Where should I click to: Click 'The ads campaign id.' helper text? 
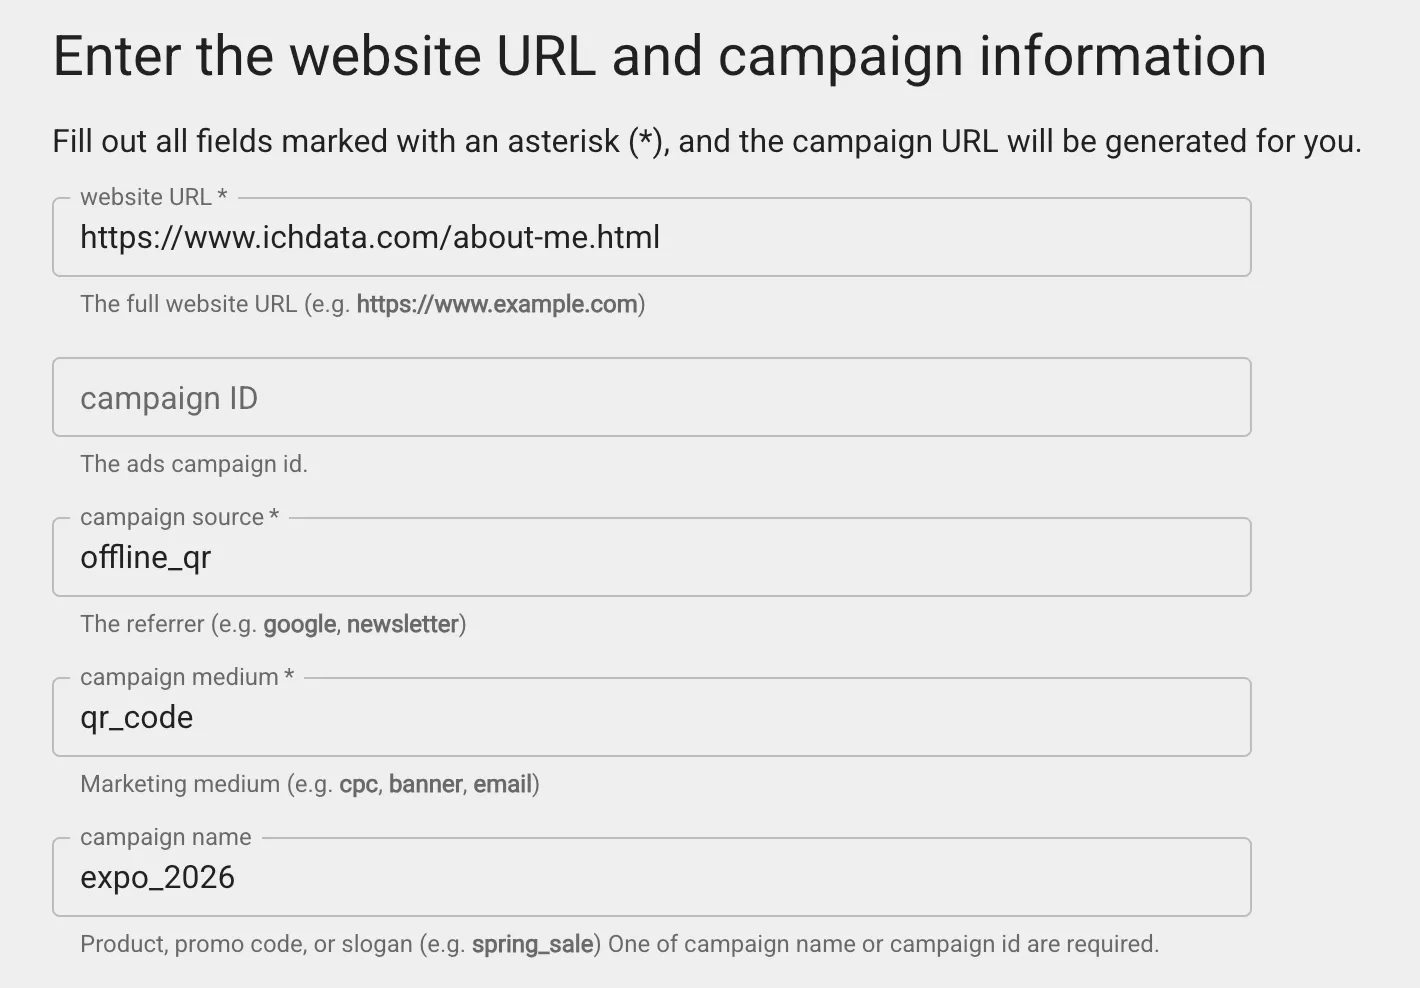click(194, 464)
